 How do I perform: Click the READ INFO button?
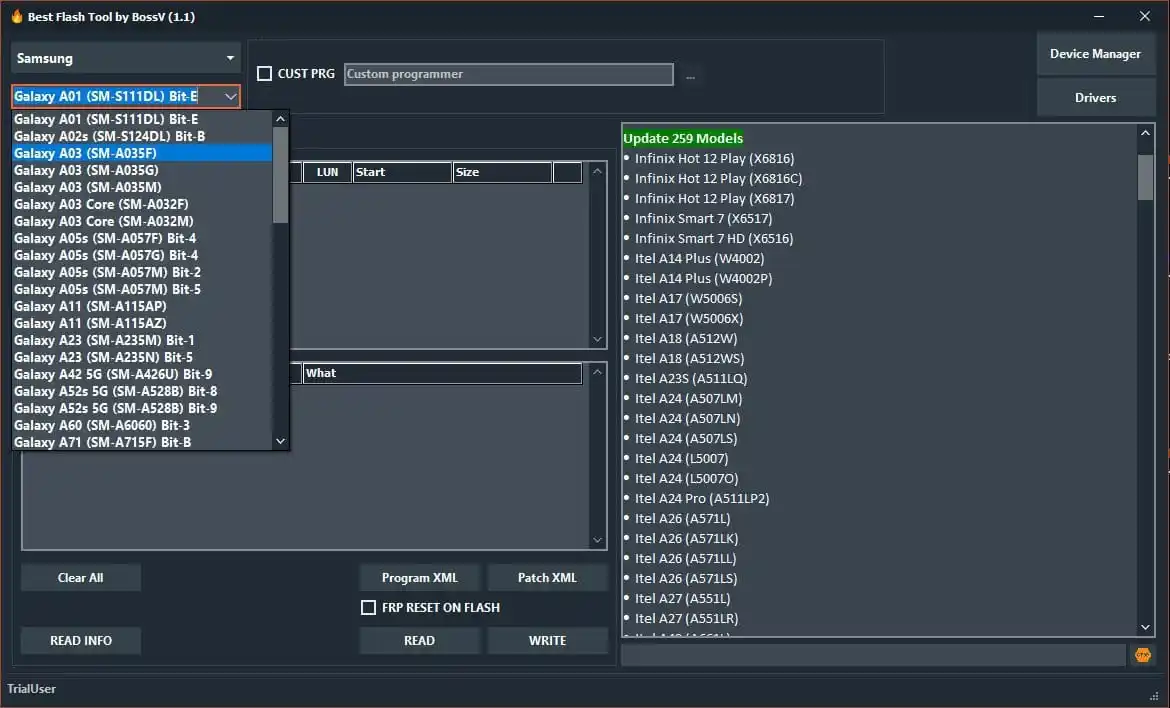[81, 640]
